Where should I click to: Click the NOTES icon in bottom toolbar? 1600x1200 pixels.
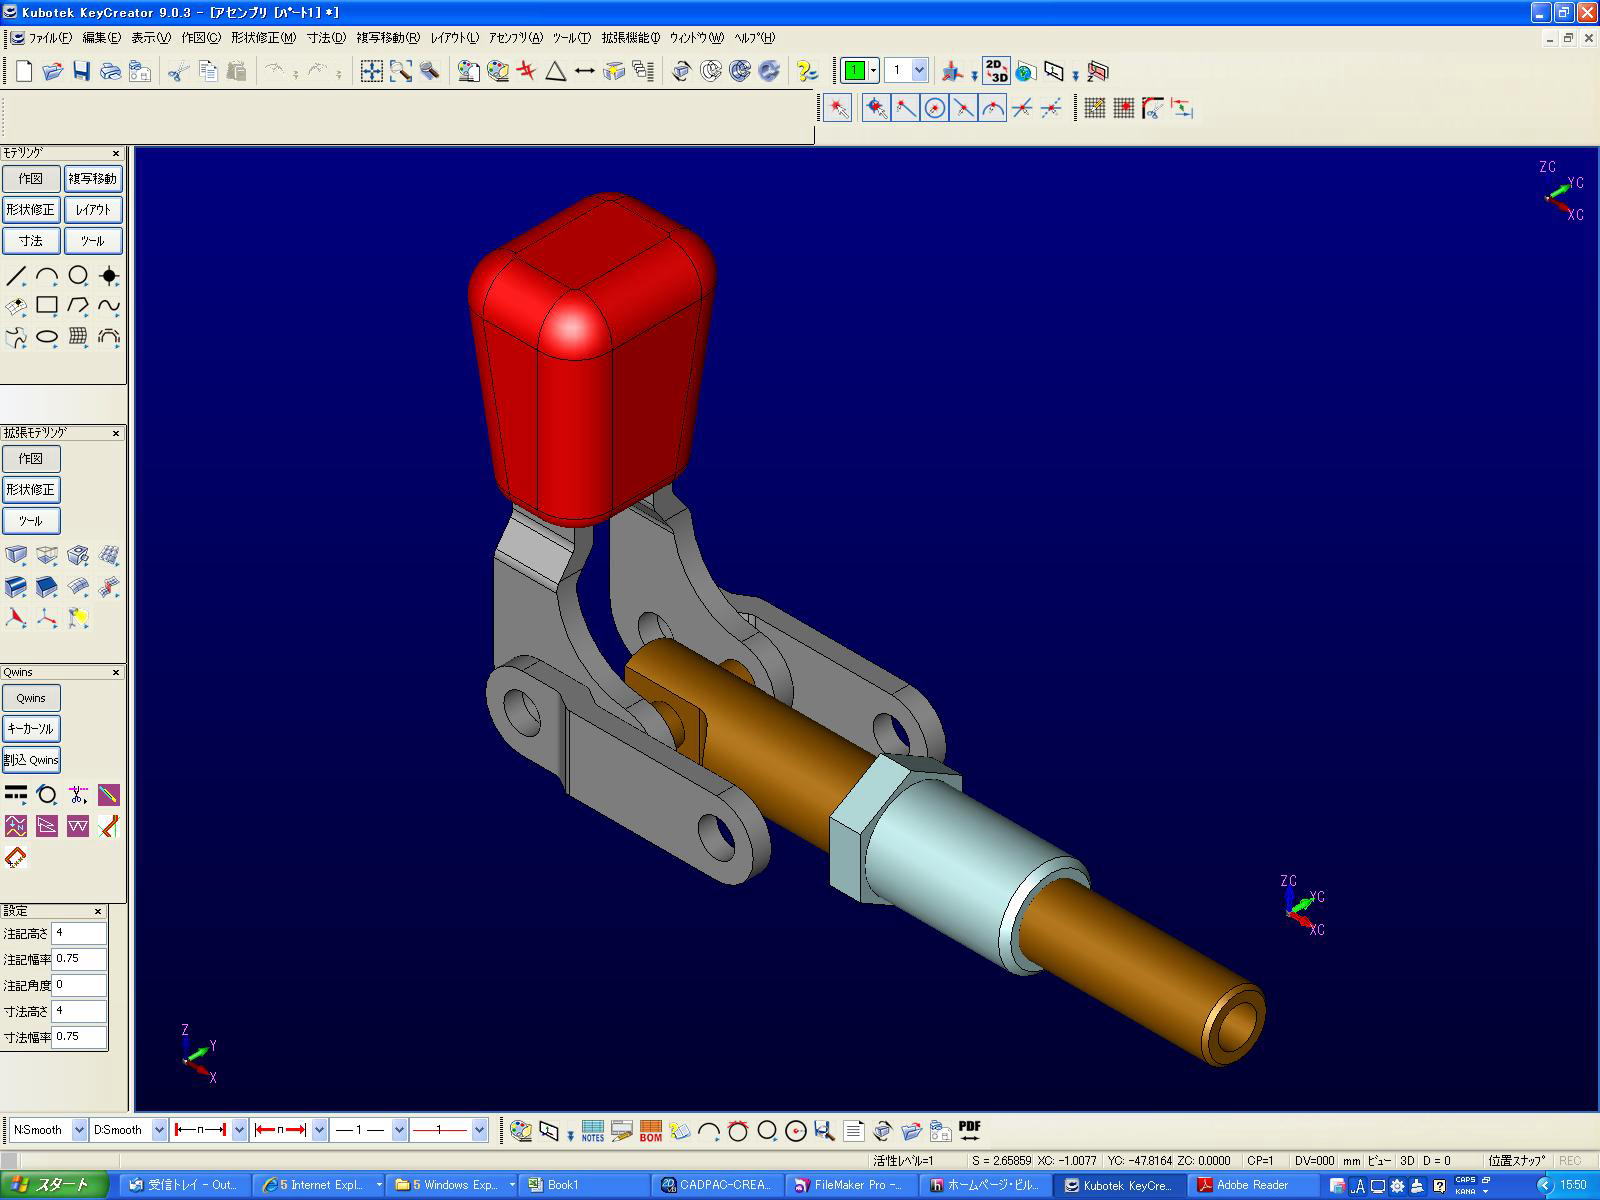coord(593,1131)
